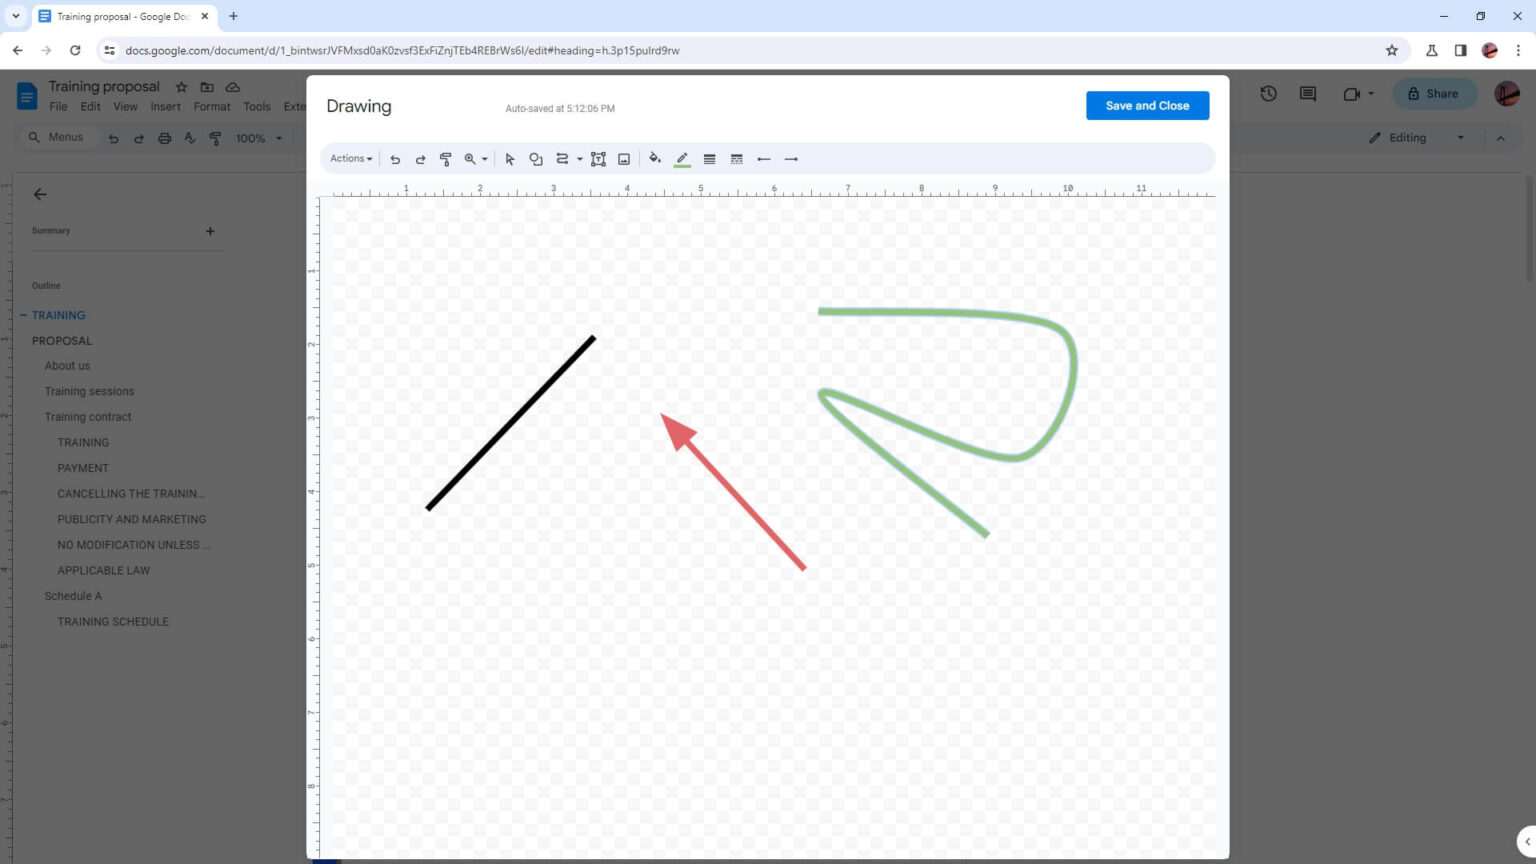Open the Line color picker

point(682,158)
